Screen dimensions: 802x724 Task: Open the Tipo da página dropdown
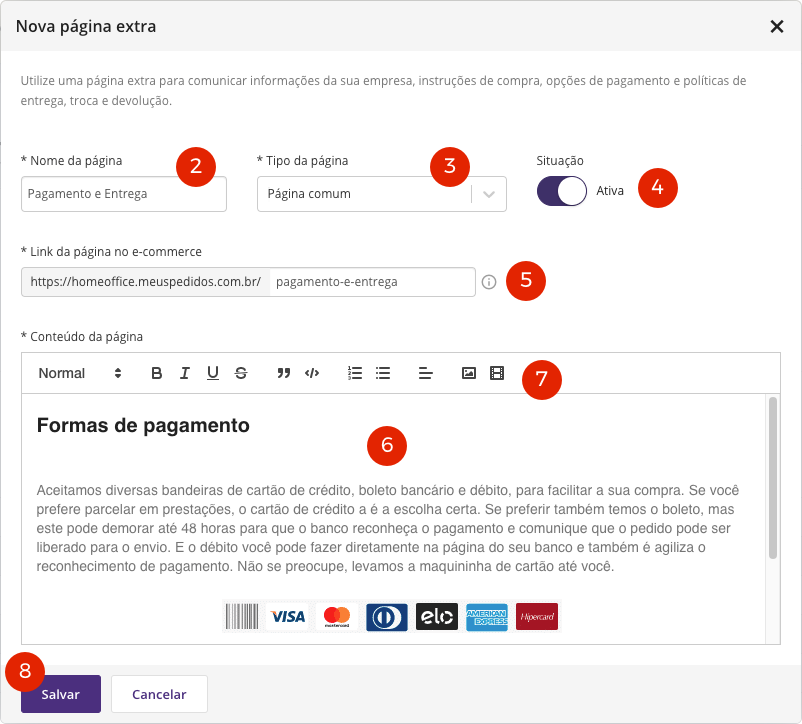pos(382,194)
